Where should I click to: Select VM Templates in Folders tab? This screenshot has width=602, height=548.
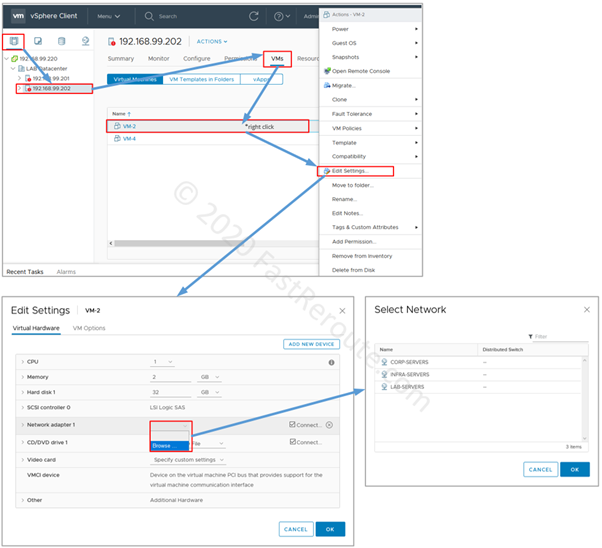202,79
